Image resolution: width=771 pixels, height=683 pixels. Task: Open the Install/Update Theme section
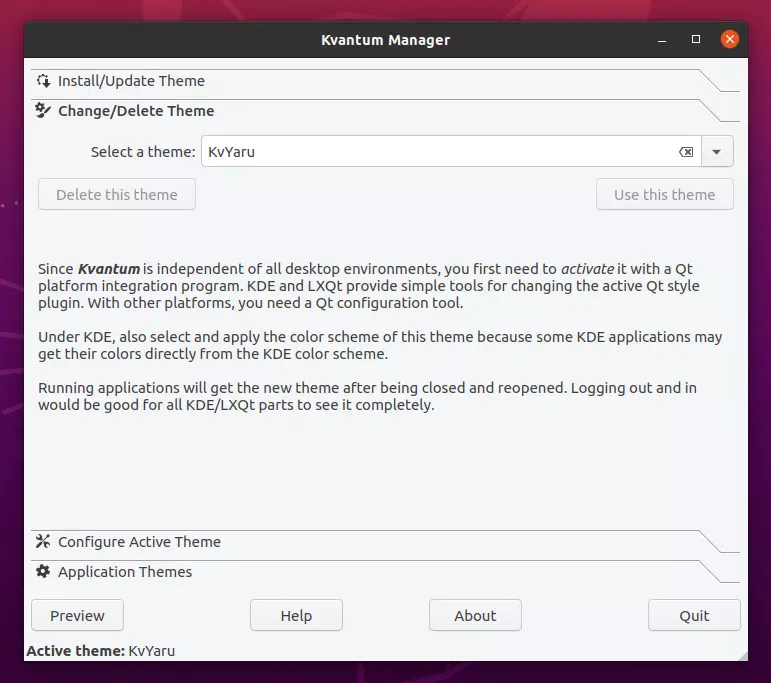click(x=385, y=81)
